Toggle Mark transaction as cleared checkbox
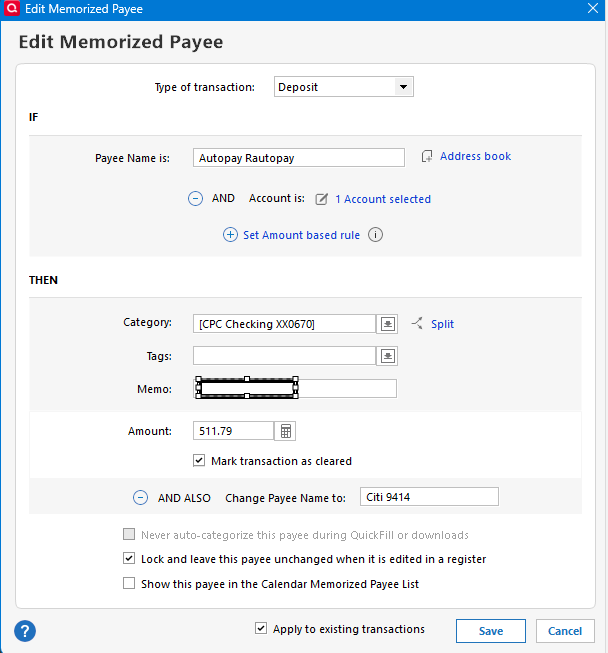The height and width of the screenshot is (653, 608). (x=199, y=461)
